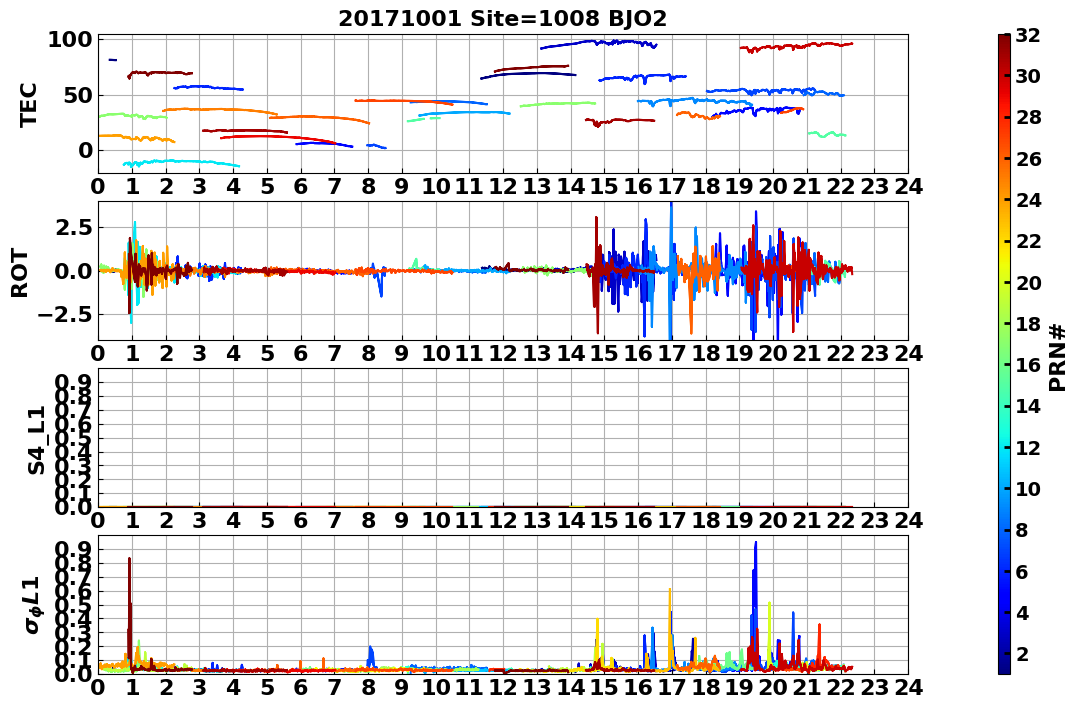
Task: Click the S4_L1 y-axis label
Action: [x=36, y=440]
